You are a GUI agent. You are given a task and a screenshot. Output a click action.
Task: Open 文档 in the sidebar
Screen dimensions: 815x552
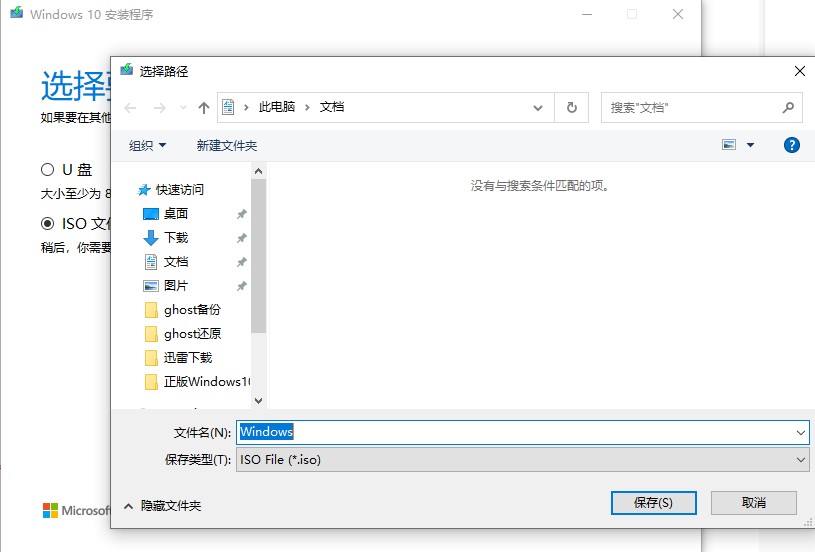point(176,261)
